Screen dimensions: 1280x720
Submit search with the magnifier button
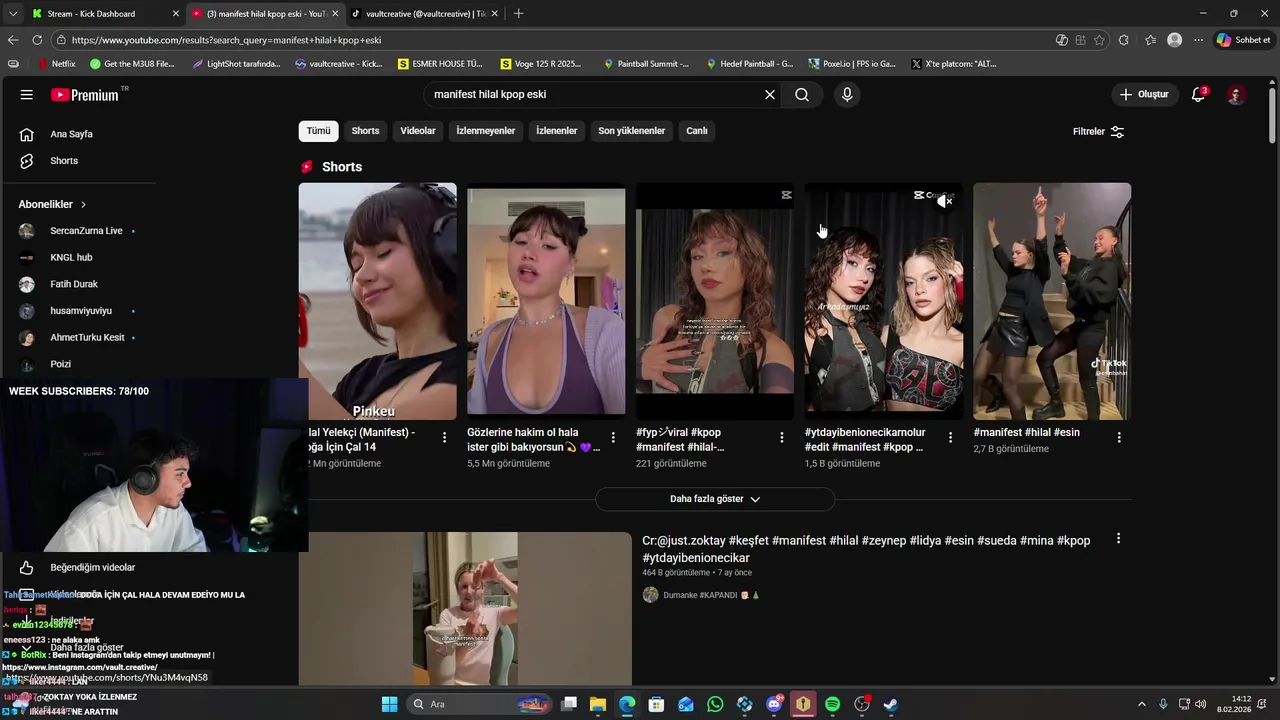click(802, 95)
